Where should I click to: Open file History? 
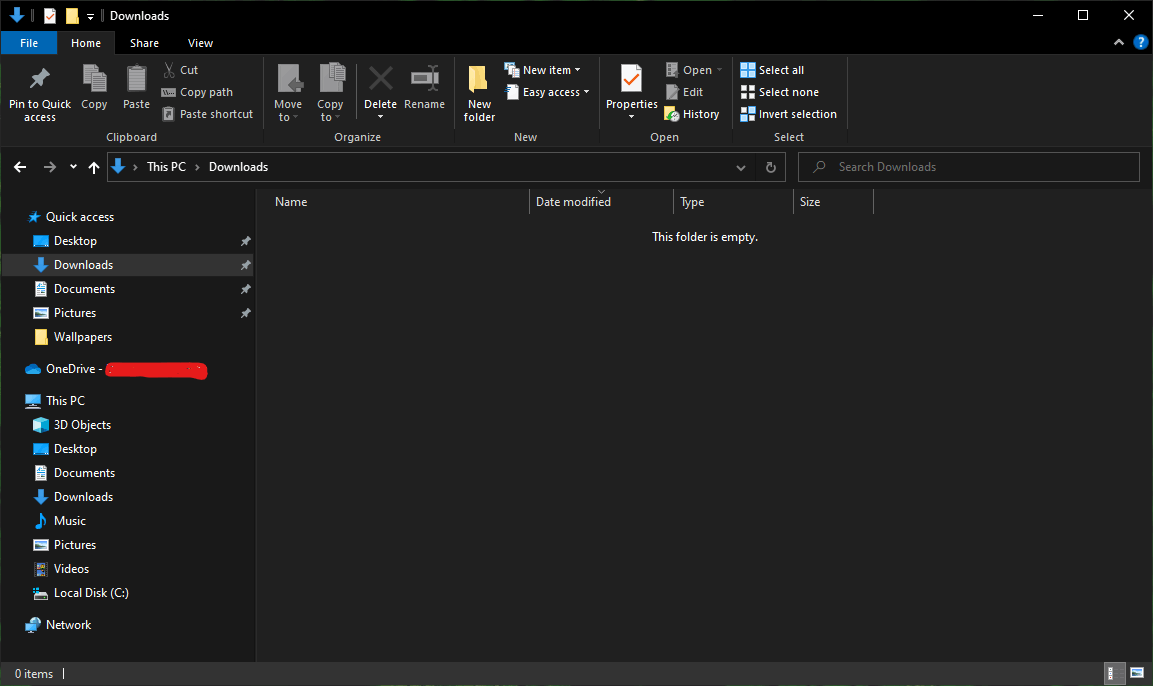point(691,114)
